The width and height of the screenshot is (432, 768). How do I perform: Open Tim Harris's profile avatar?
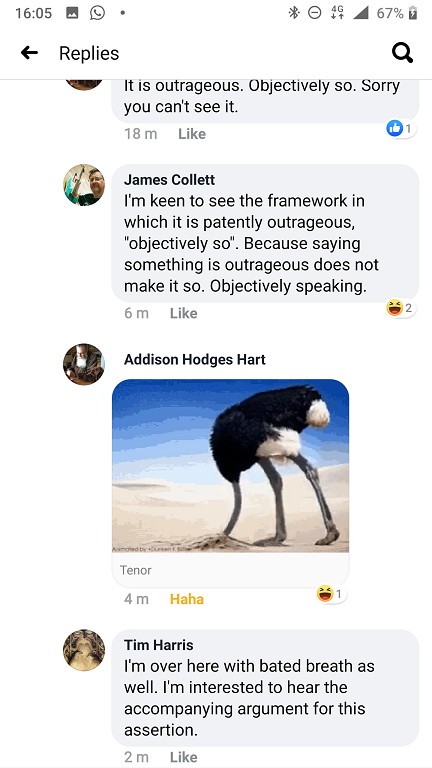point(84,650)
